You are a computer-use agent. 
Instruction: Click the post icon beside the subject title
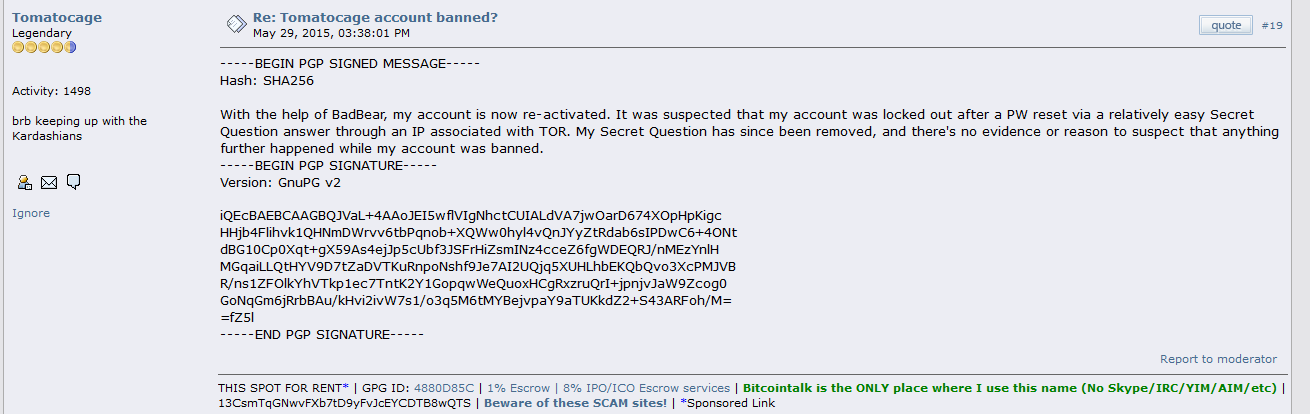point(235,24)
